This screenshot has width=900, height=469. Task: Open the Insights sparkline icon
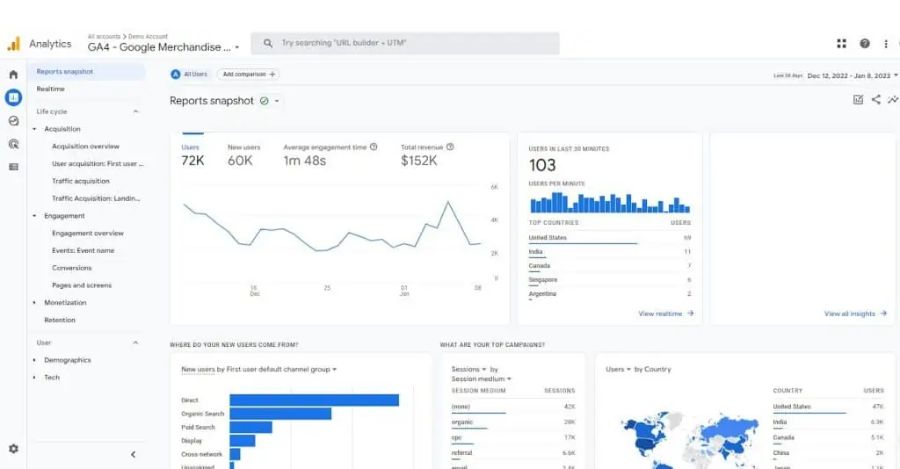(x=893, y=100)
